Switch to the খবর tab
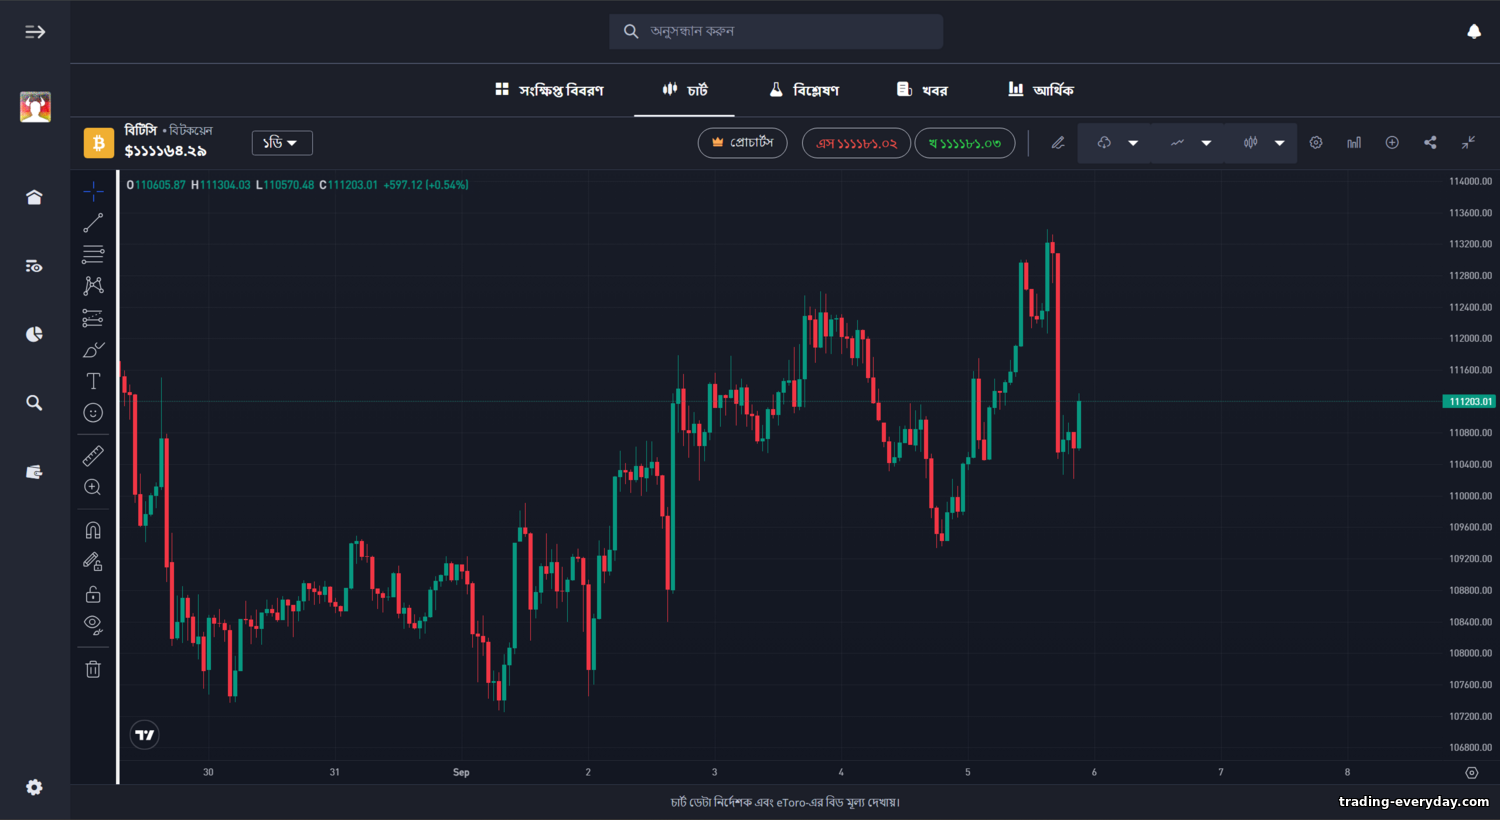This screenshot has height=820, width=1500. [921, 89]
